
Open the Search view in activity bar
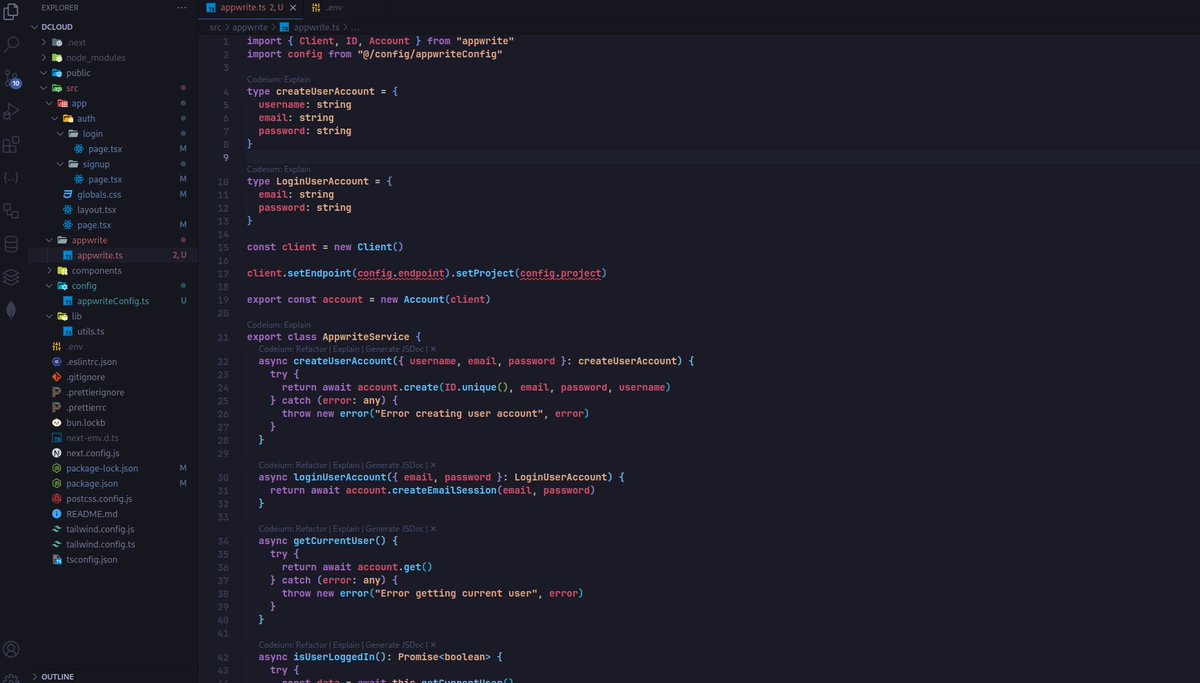click(x=11, y=44)
